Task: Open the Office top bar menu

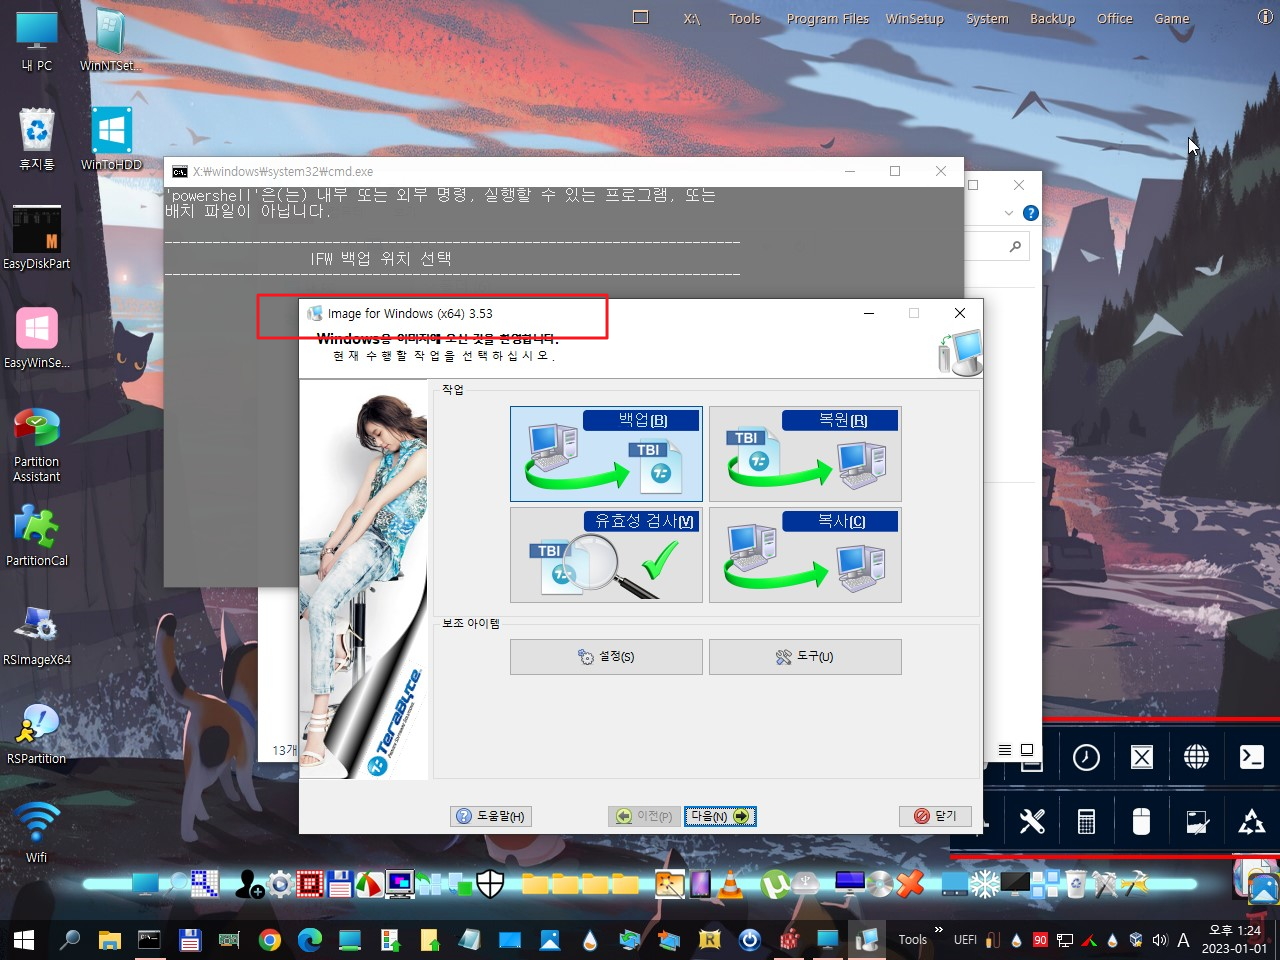Action: [x=1114, y=18]
